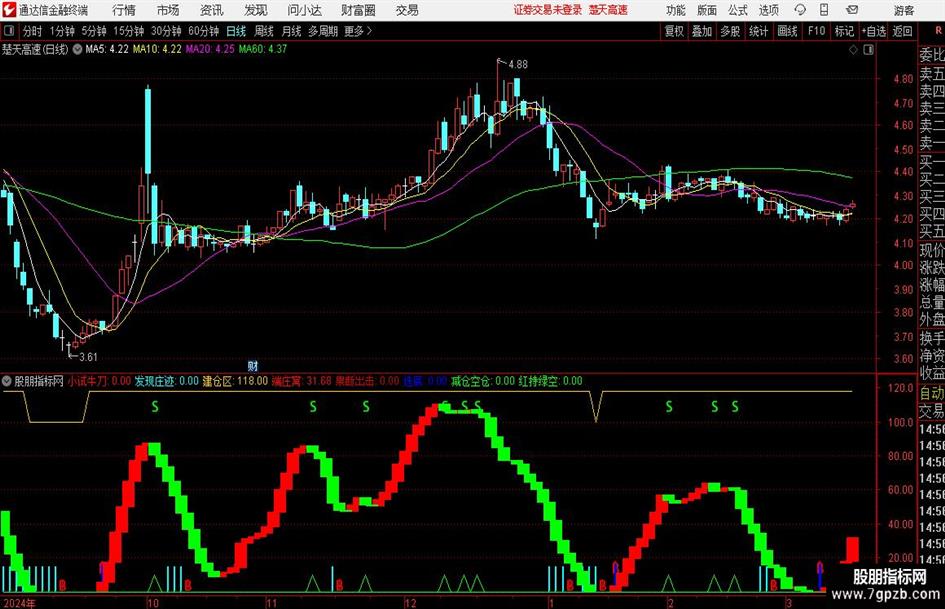Expand the 股朋指标网 sub-indicator dropdown
This screenshot has height=609, width=945.
click(x=7, y=381)
